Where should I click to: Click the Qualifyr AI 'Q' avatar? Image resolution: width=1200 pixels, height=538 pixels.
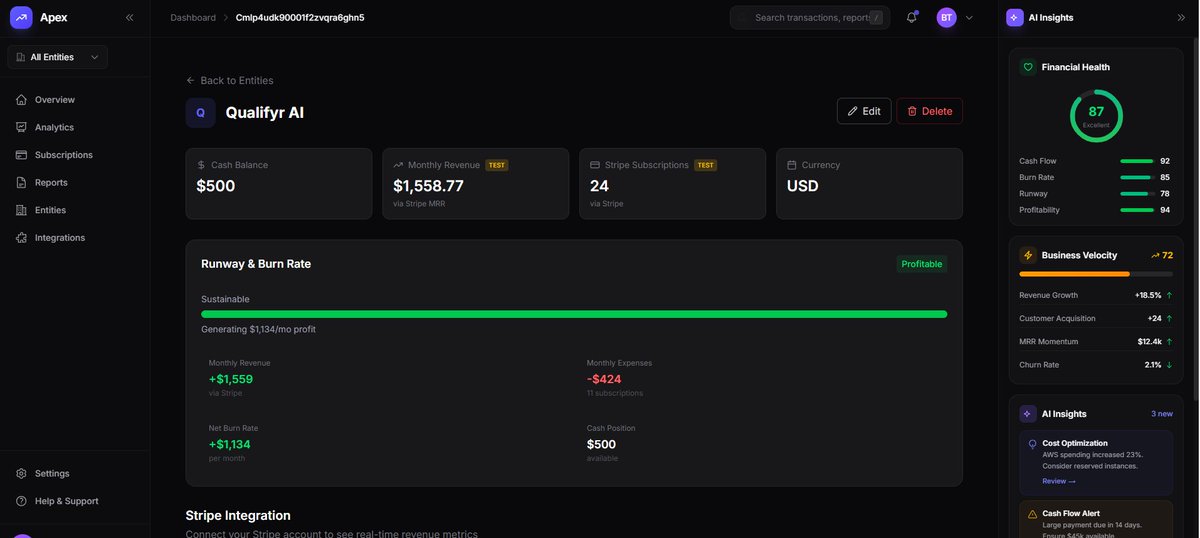pos(200,112)
